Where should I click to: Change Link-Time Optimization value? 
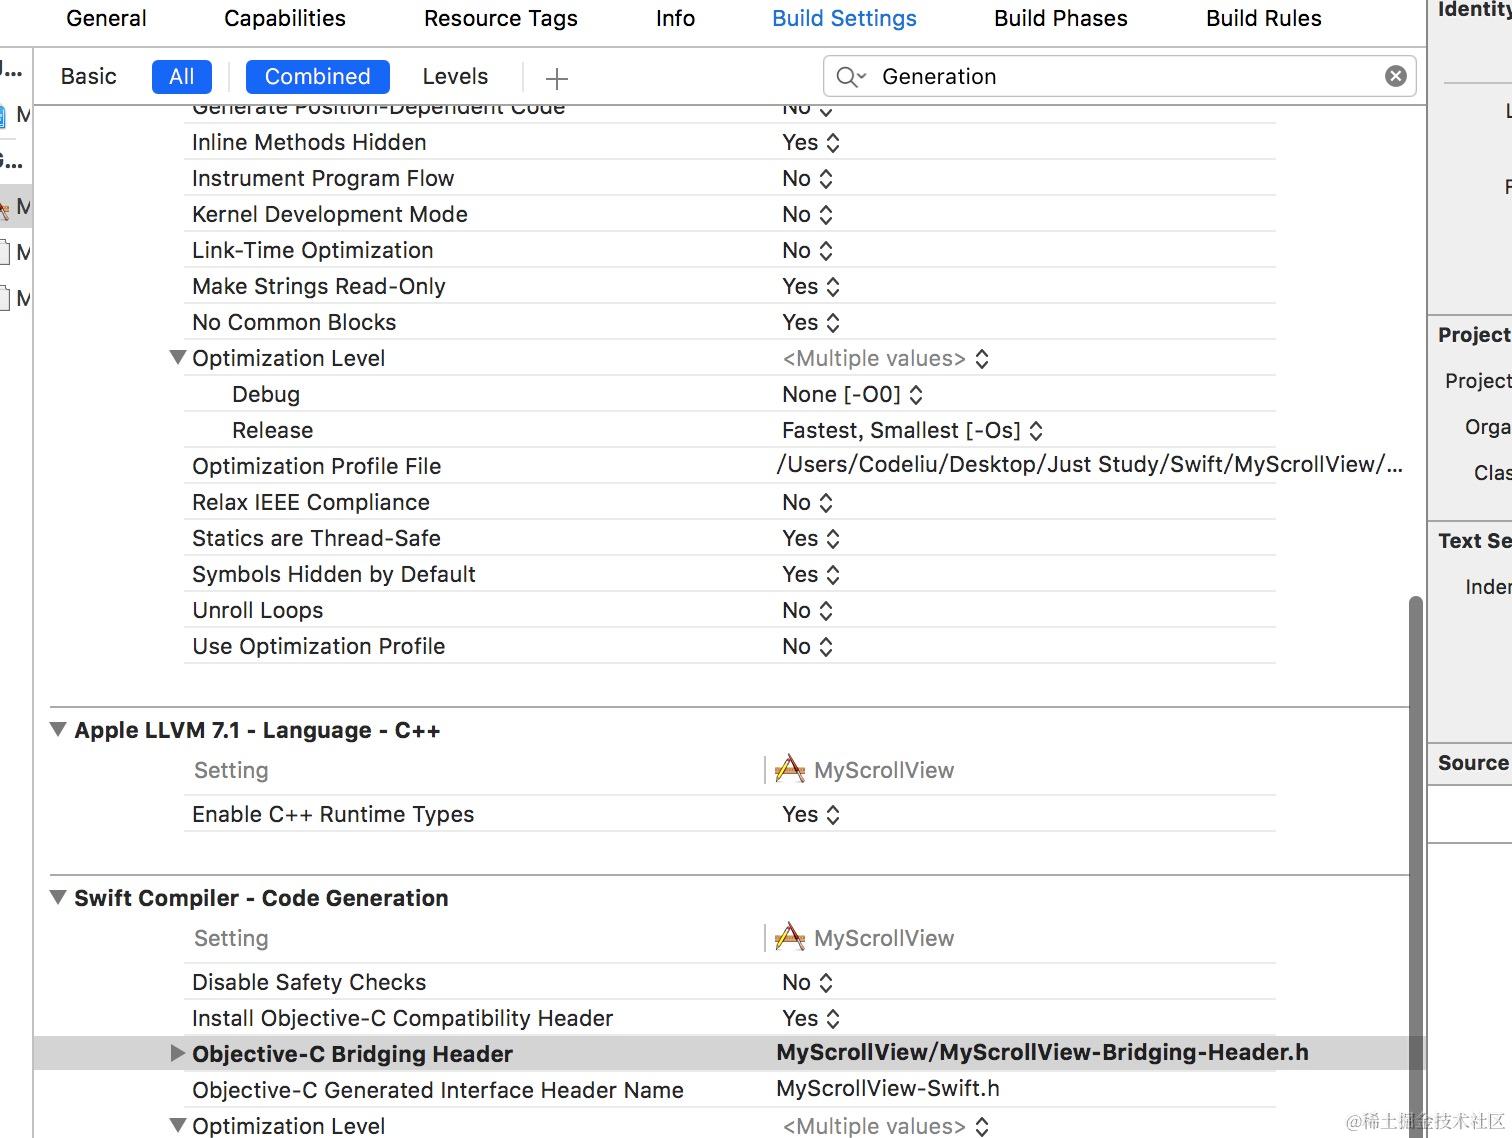pos(807,251)
